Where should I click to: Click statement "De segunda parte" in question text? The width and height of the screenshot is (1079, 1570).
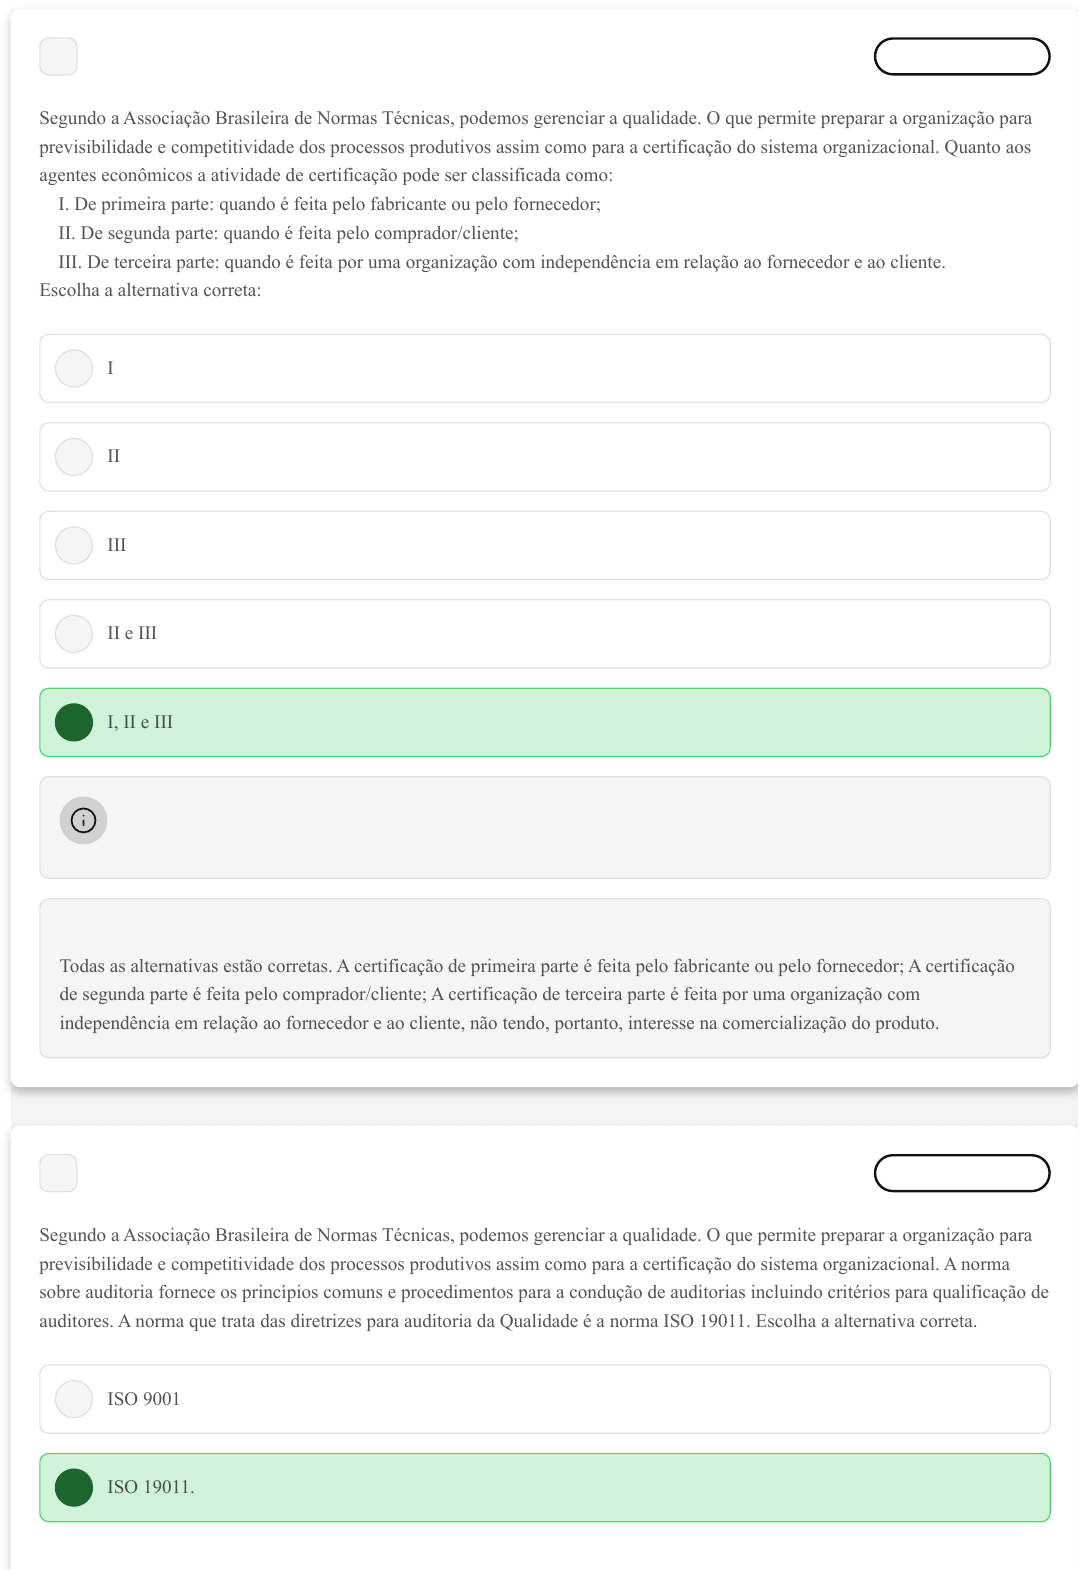tap(289, 233)
